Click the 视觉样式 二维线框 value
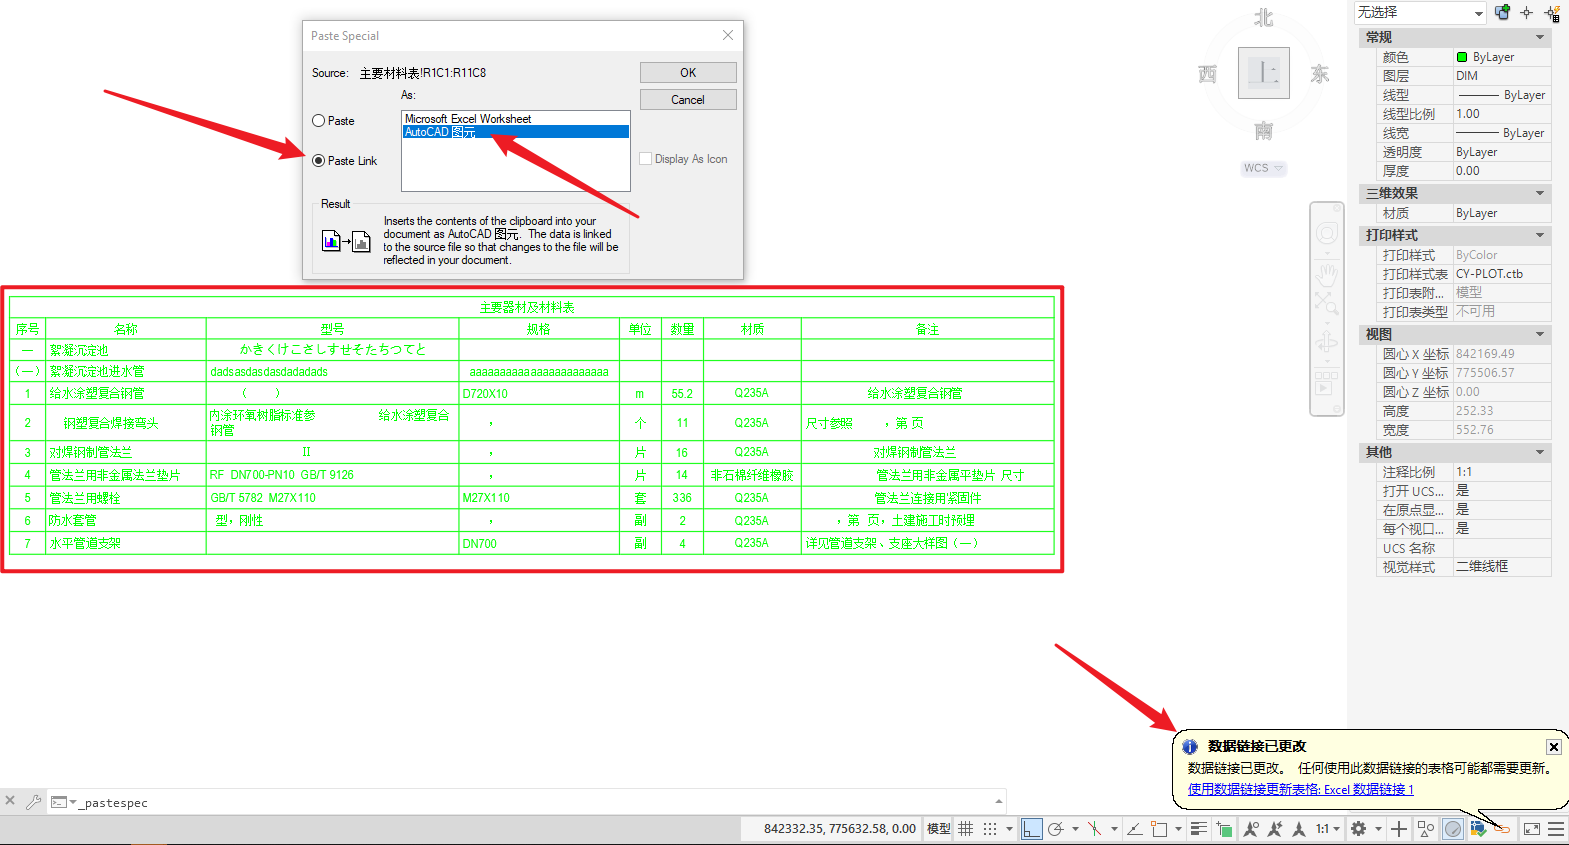 point(1502,567)
